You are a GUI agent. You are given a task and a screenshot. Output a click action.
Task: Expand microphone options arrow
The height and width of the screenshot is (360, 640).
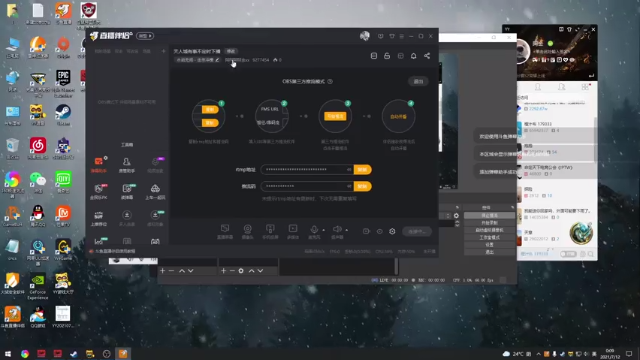(324, 230)
